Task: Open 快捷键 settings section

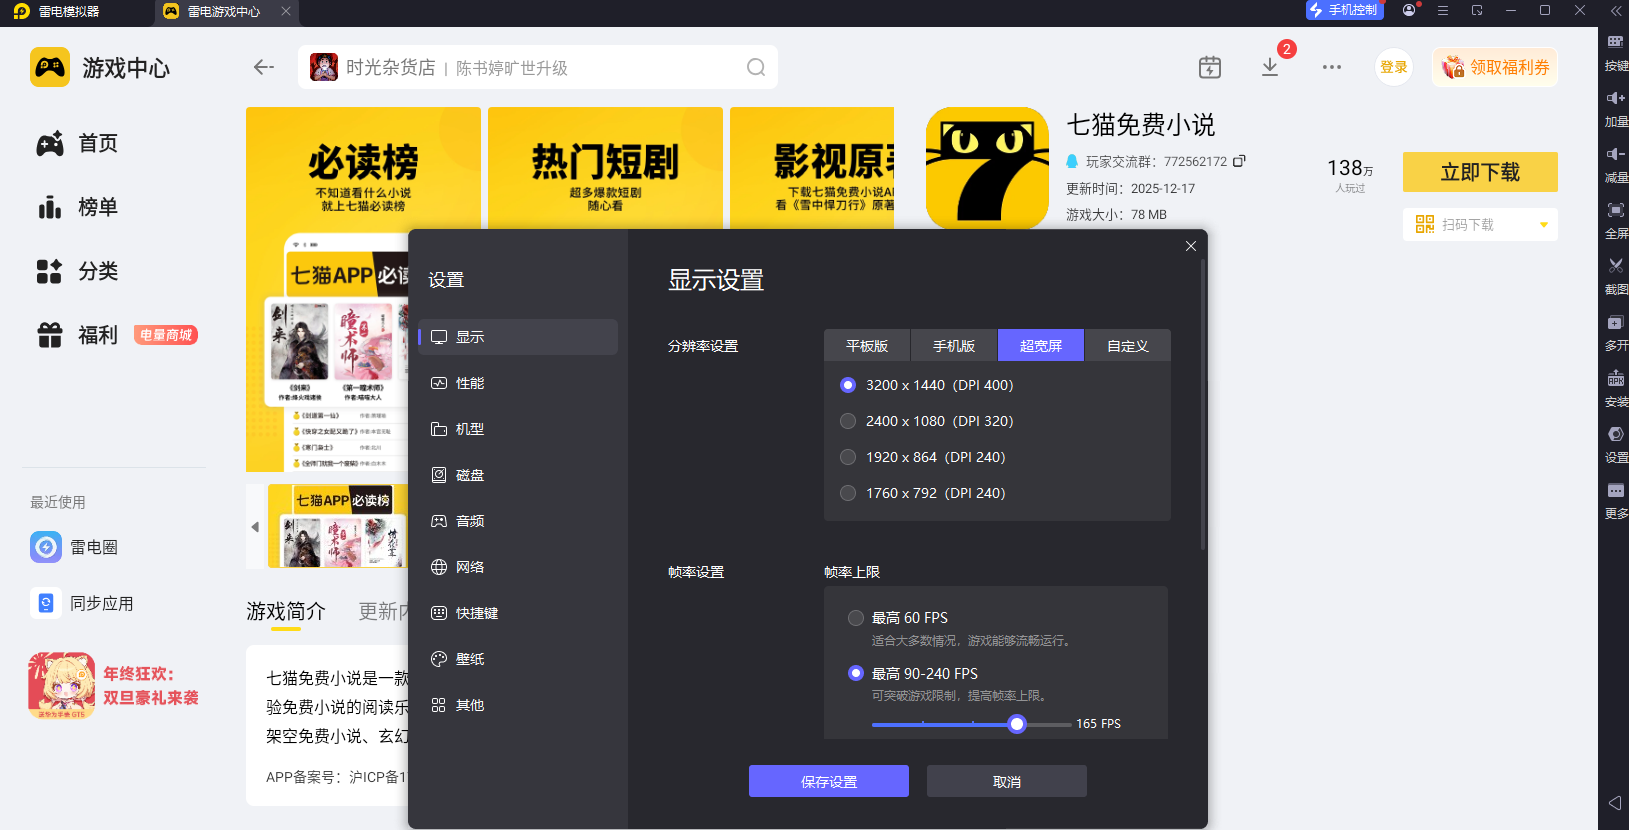Action: 518,613
